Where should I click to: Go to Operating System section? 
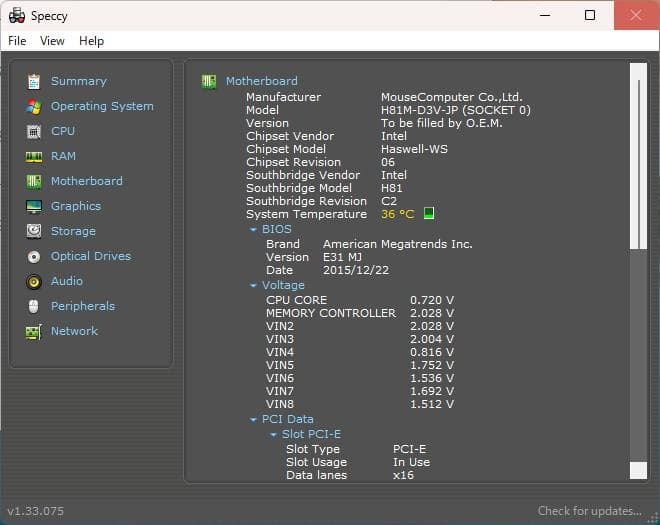pyautogui.click(x=102, y=106)
